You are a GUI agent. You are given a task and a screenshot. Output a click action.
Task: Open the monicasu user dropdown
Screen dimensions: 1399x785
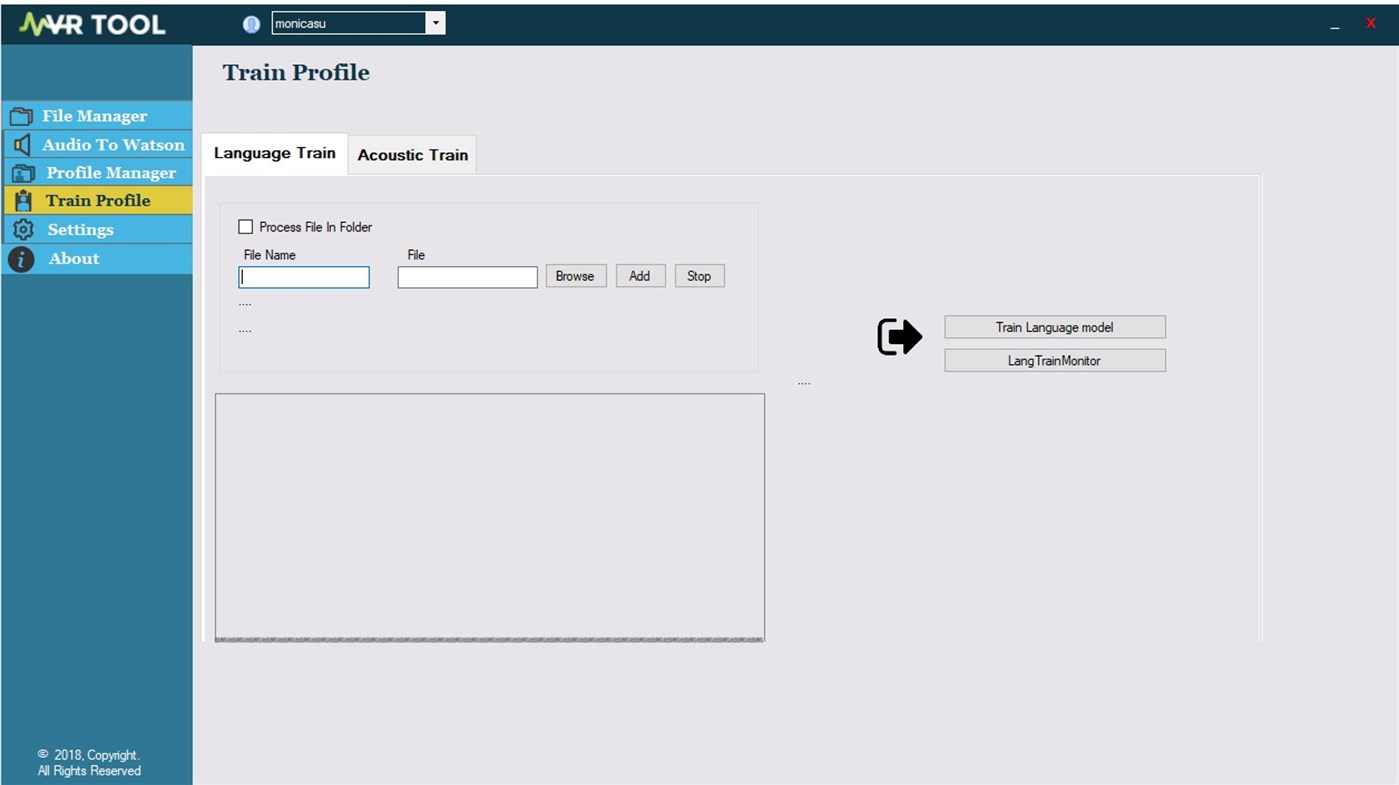(435, 22)
